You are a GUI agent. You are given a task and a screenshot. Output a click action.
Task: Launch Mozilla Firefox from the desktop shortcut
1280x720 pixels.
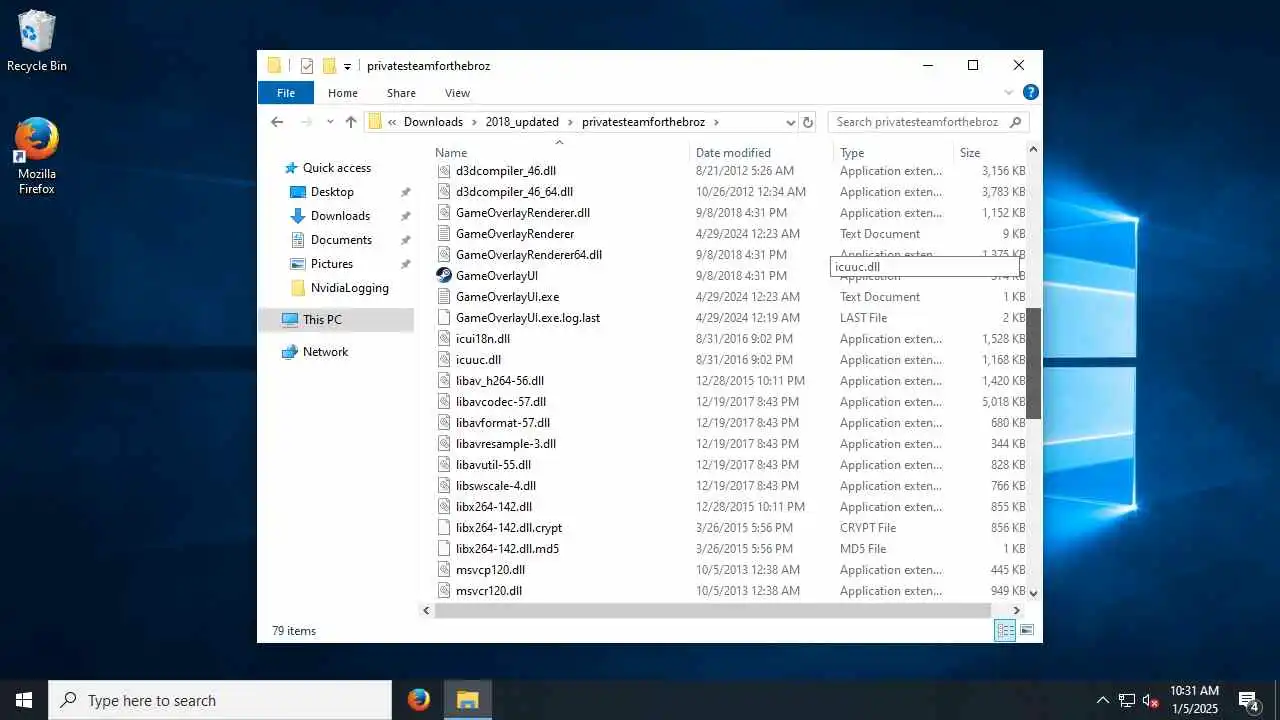[x=37, y=156]
